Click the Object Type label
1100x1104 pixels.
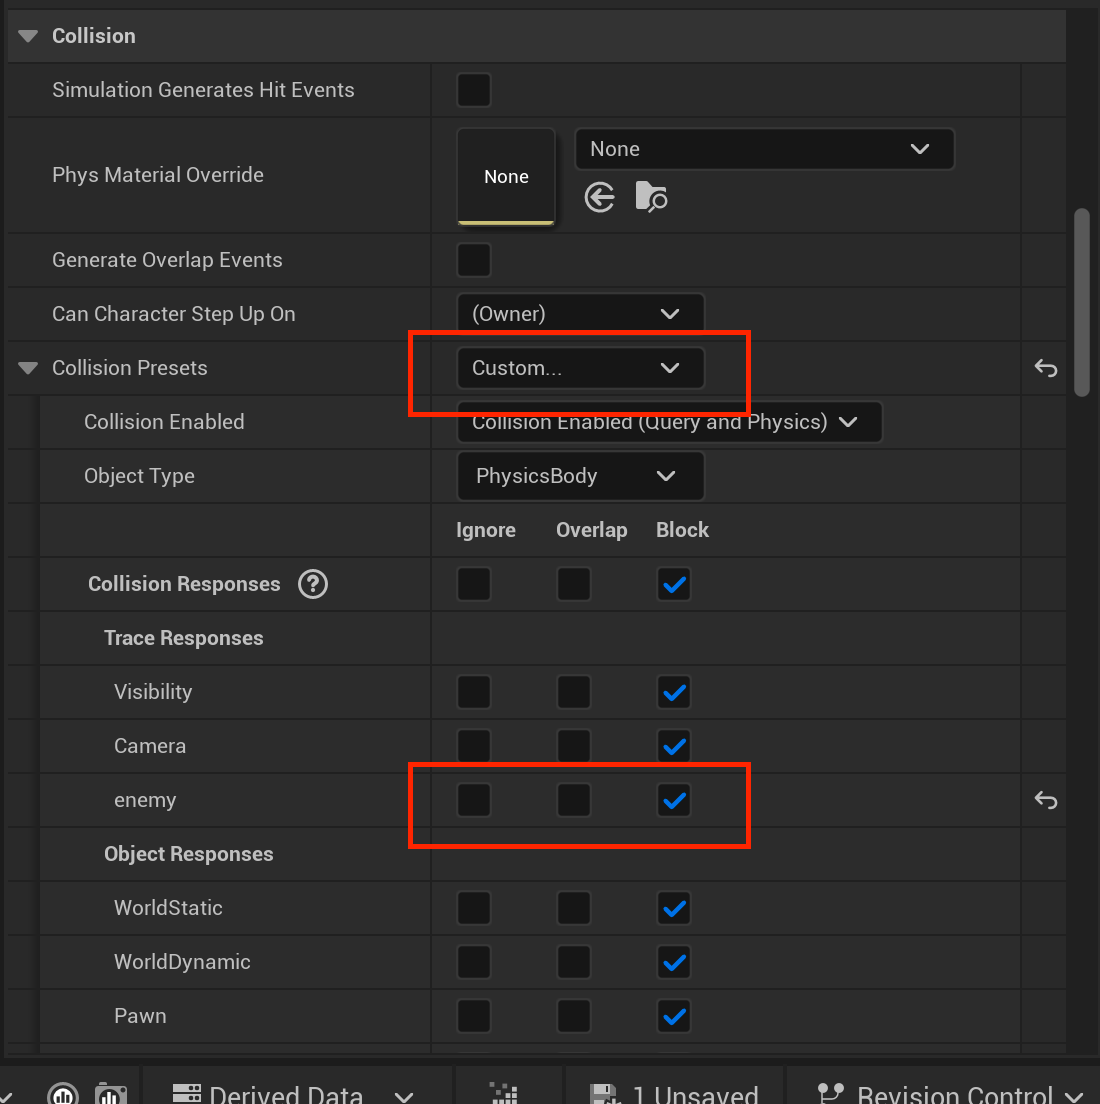[x=139, y=476]
